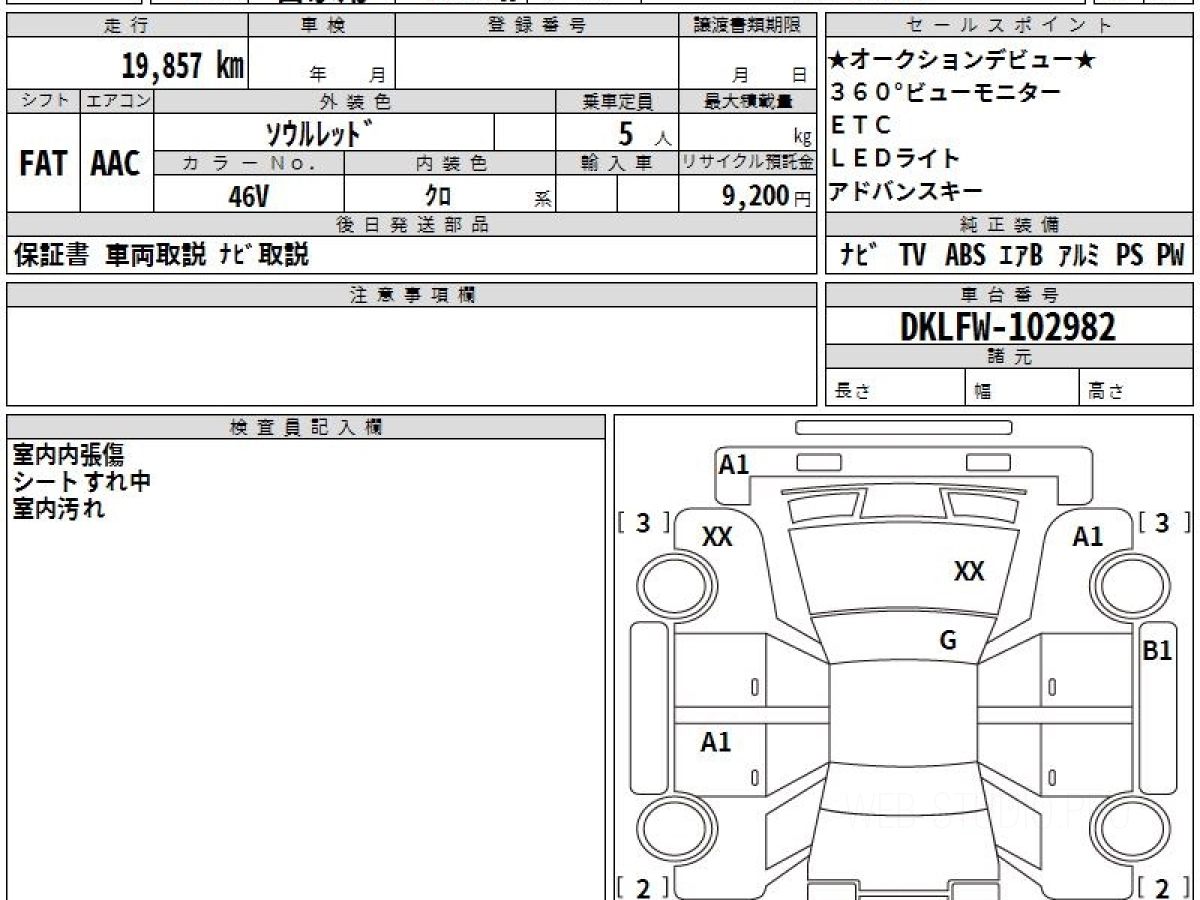The width and height of the screenshot is (1200, 900).
Task: Select the 室内汚れ inspector note
Action: pos(58,508)
